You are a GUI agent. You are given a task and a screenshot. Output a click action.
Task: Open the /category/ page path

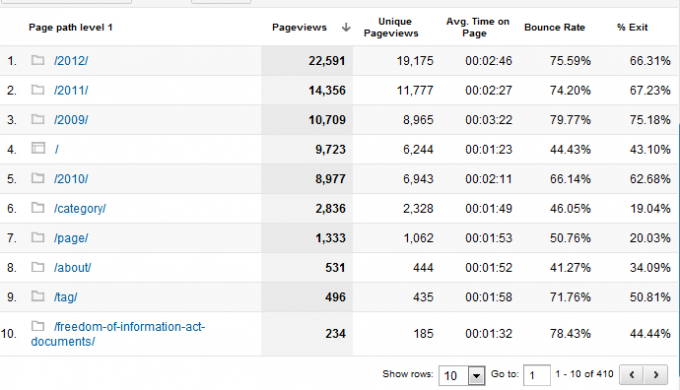click(80, 209)
